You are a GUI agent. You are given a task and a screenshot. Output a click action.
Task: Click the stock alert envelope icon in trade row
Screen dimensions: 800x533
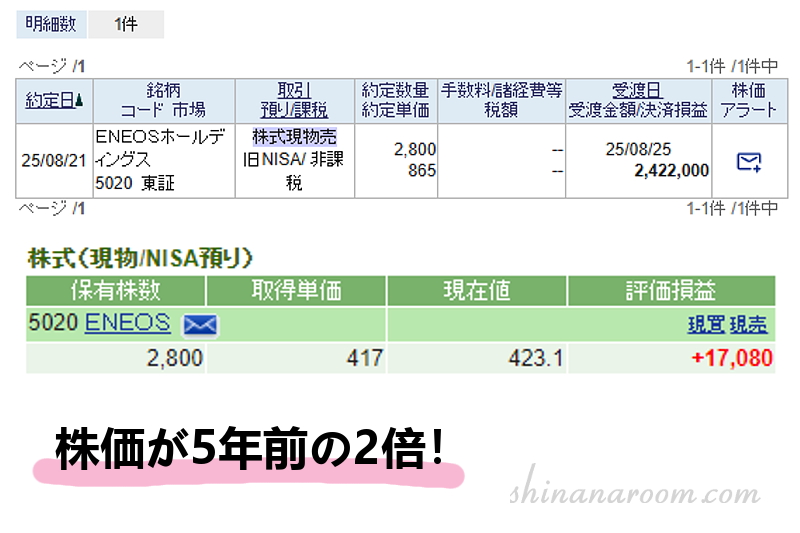[x=749, y=162]
